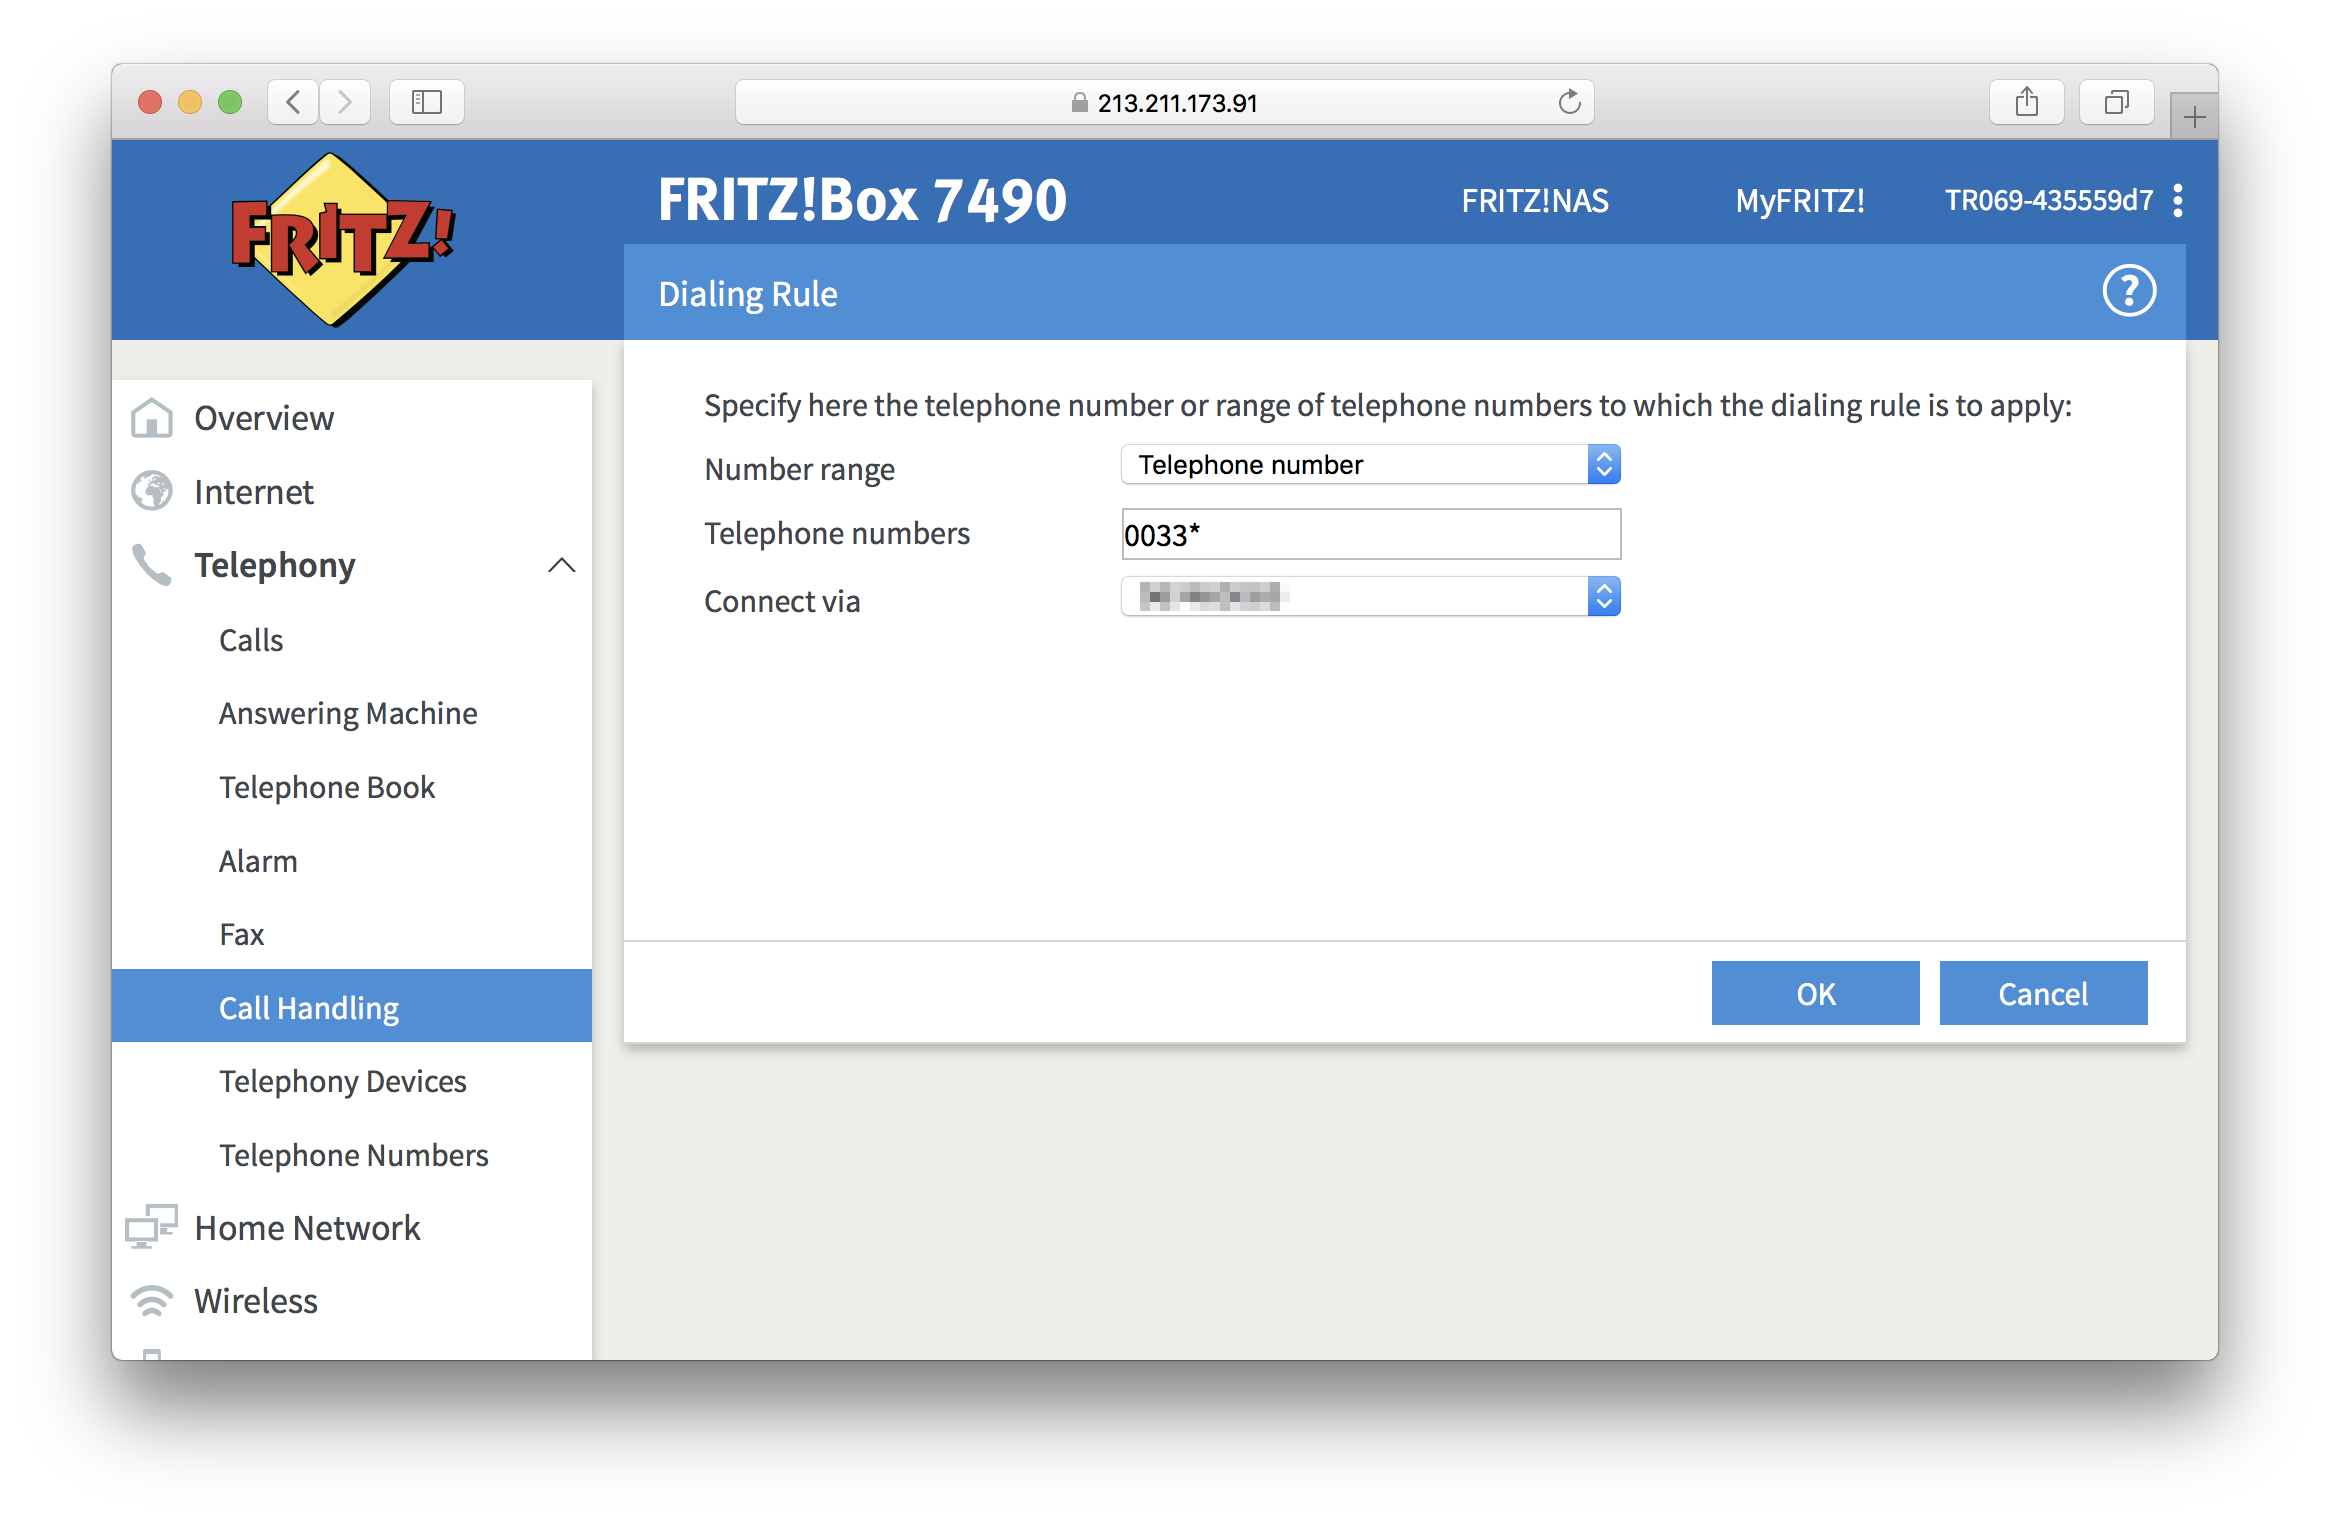This screenshot has width=2330, height=1520.
Task: Reload the page with refresh icon
Action: pyautogui.click(x=1569, y=102)
